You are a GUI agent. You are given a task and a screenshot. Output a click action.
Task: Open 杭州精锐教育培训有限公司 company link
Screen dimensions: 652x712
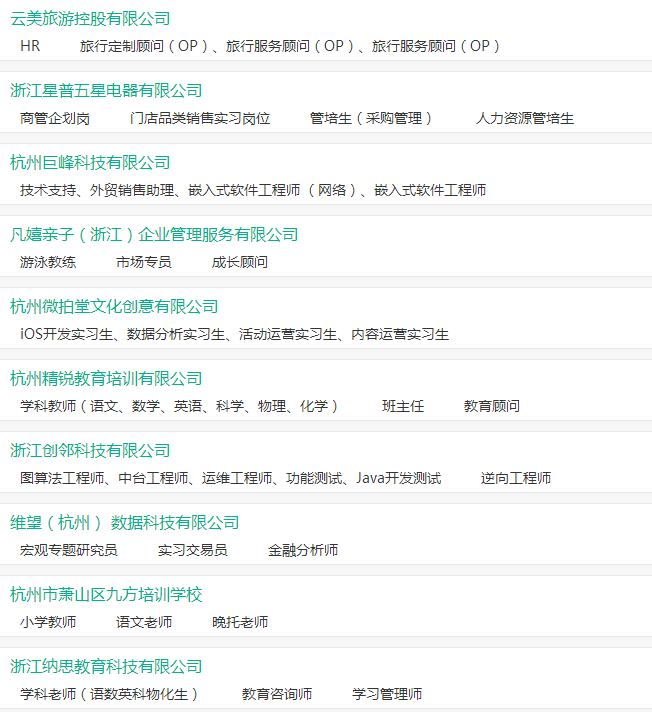tap(106, 378)
